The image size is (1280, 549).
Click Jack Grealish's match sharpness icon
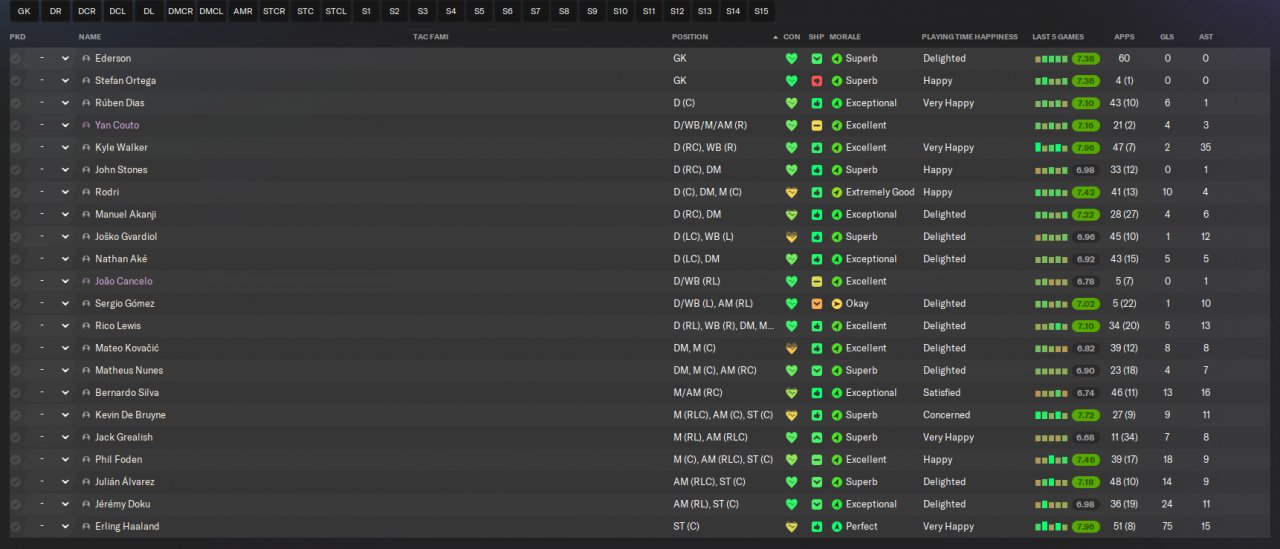817,437
